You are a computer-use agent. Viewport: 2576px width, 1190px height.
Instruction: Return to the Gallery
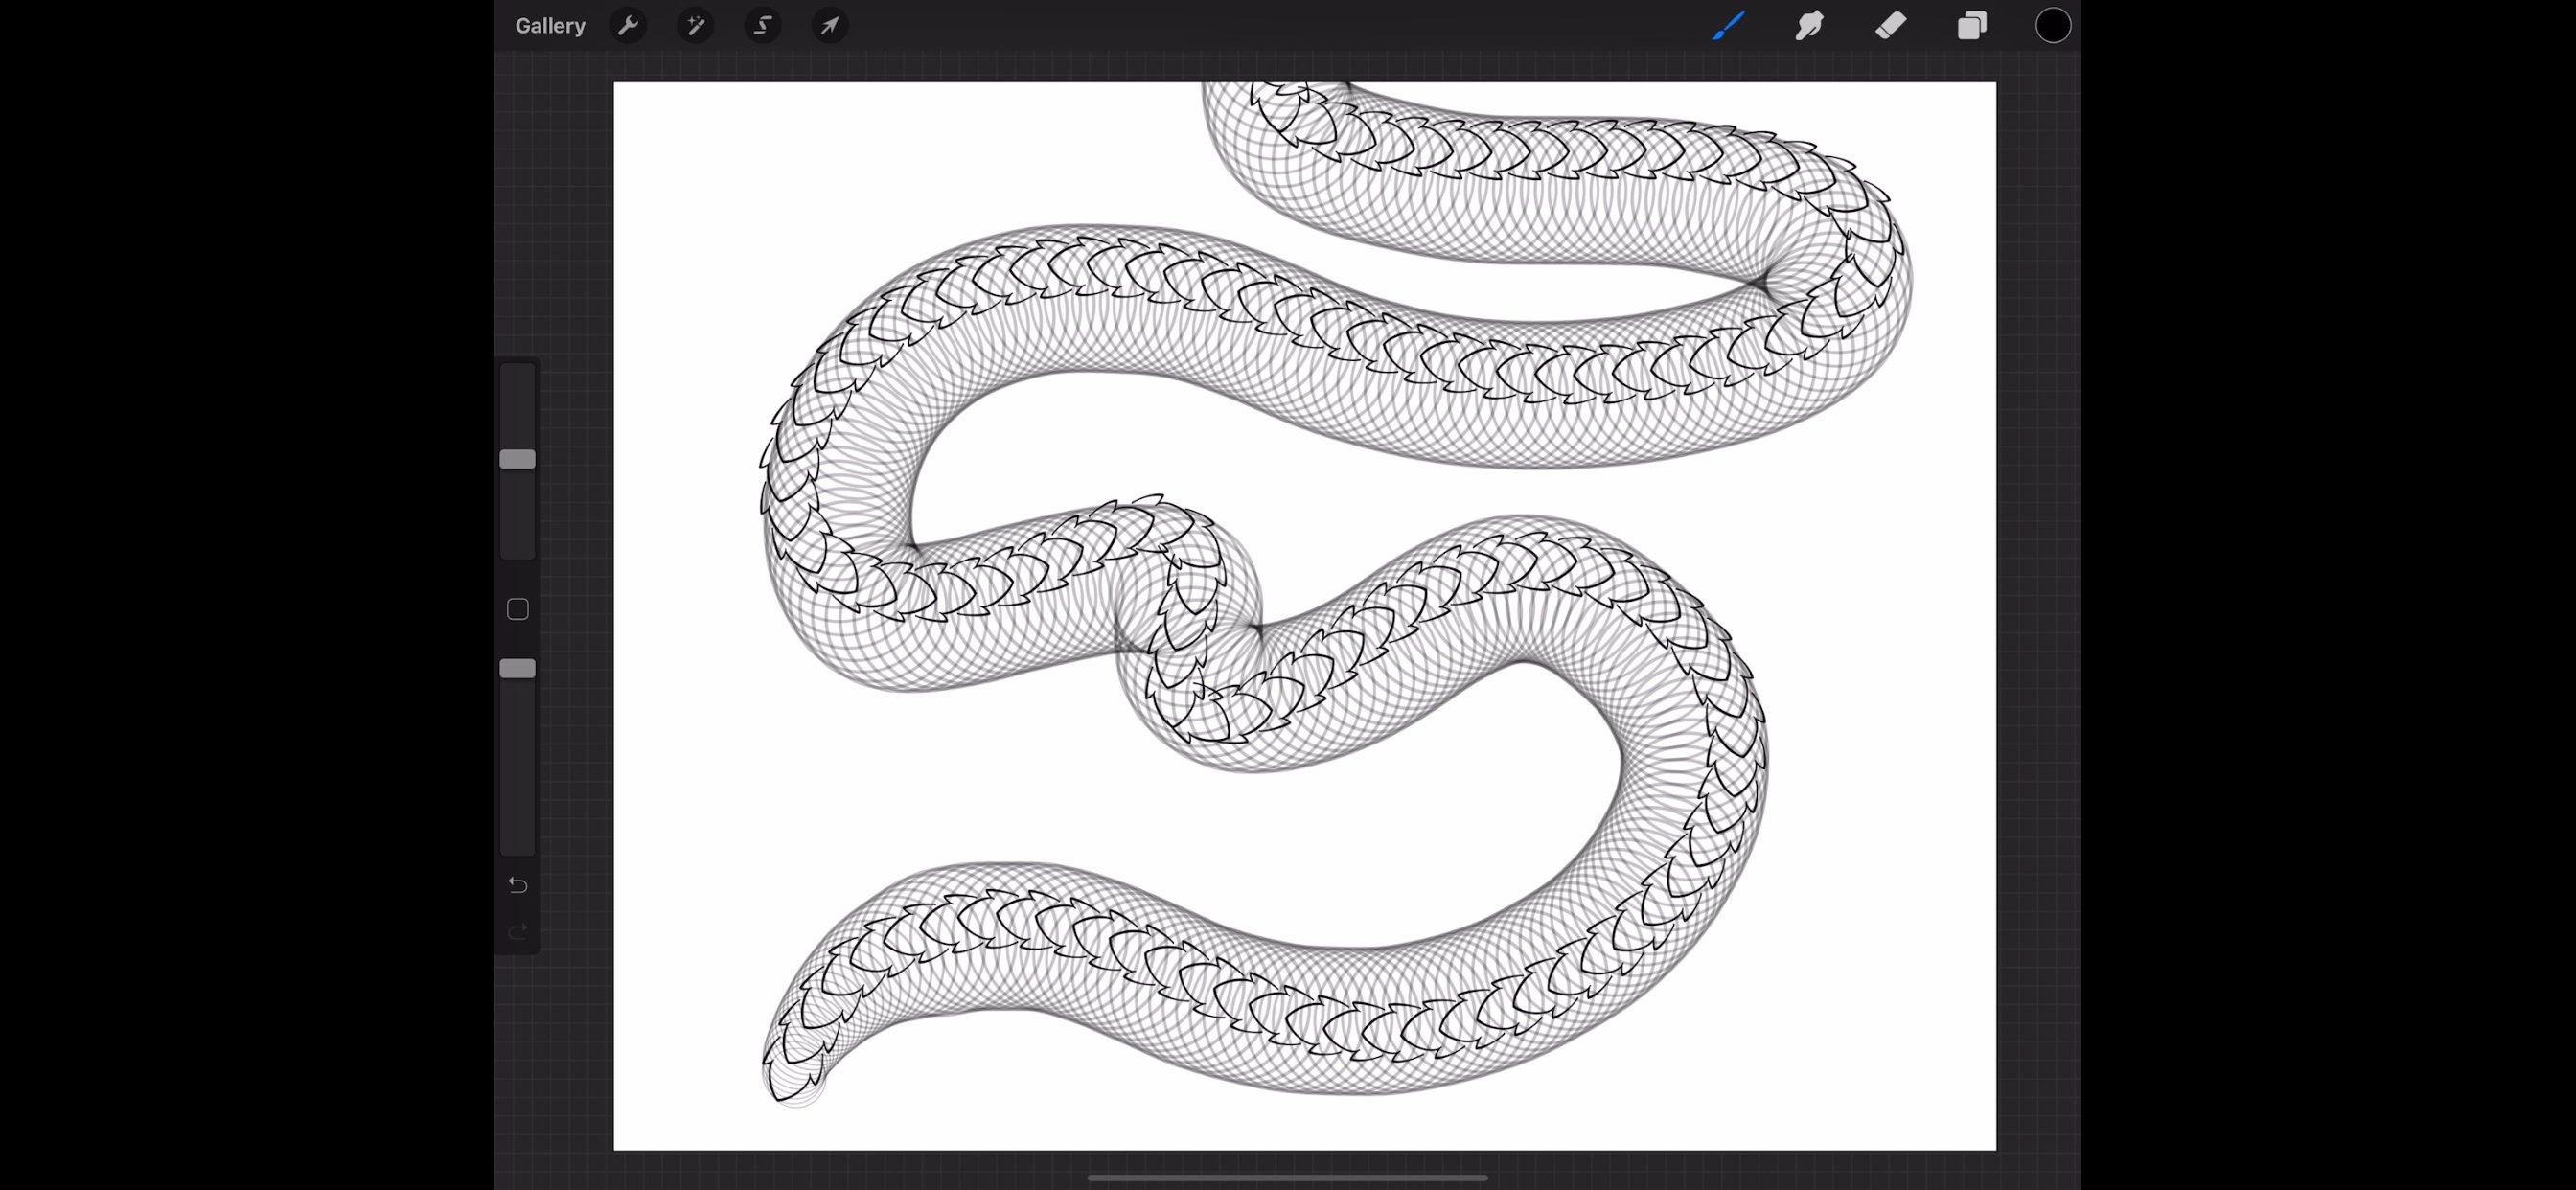[550, 26]
